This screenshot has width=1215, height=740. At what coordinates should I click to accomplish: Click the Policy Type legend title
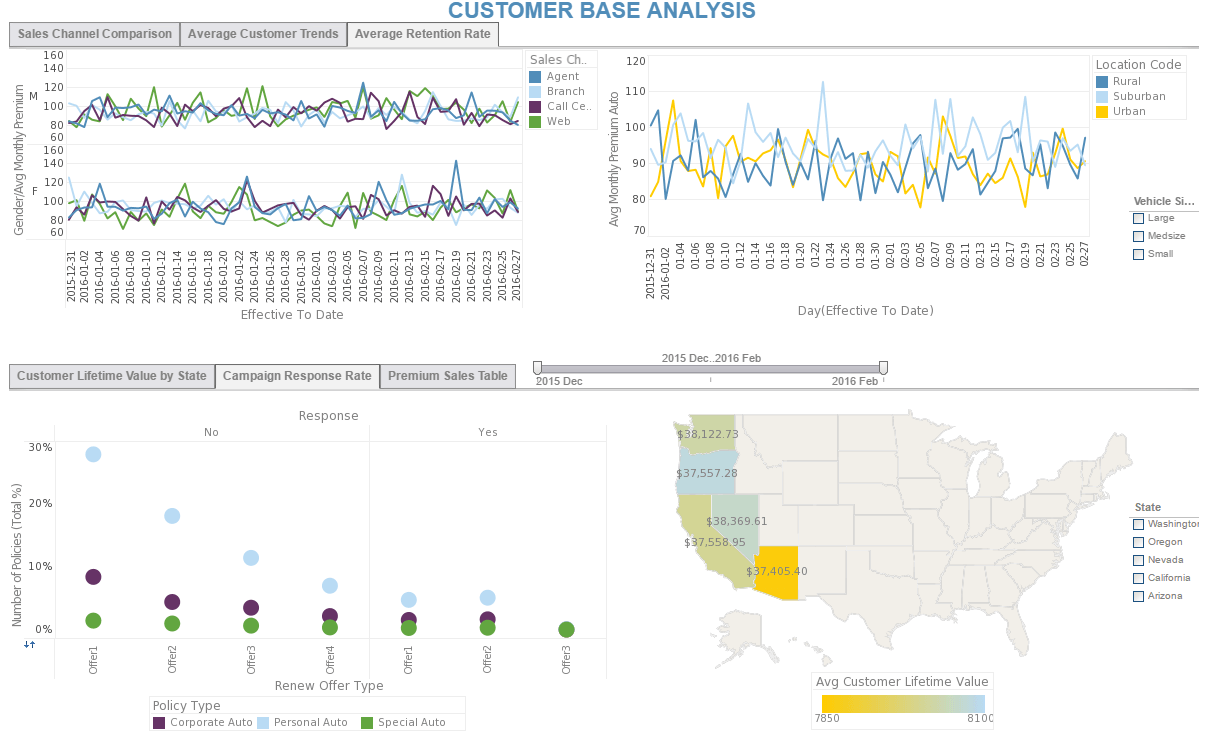coord(186,705)
